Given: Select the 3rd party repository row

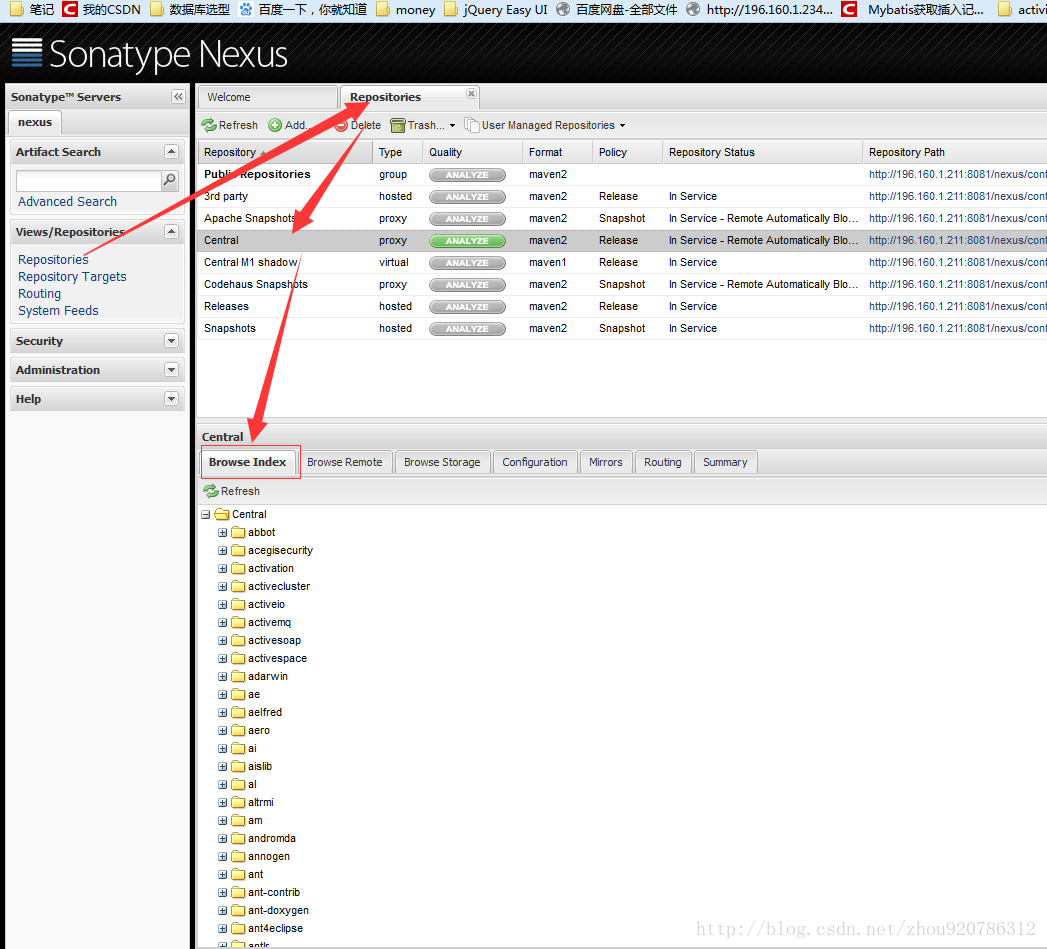Looking at the screenshot, I should (622, 196).
